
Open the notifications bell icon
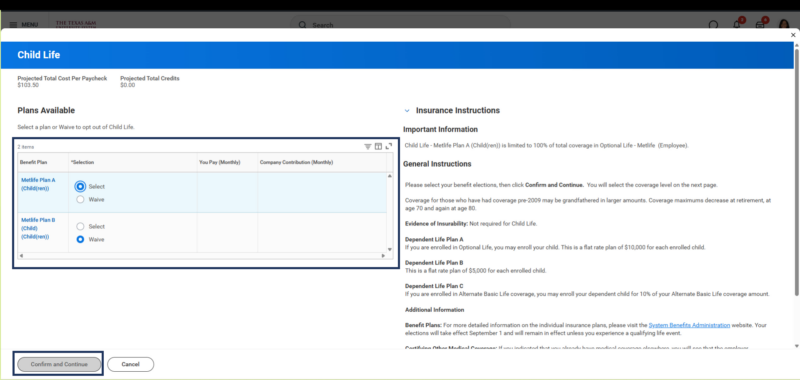(737, 24)
